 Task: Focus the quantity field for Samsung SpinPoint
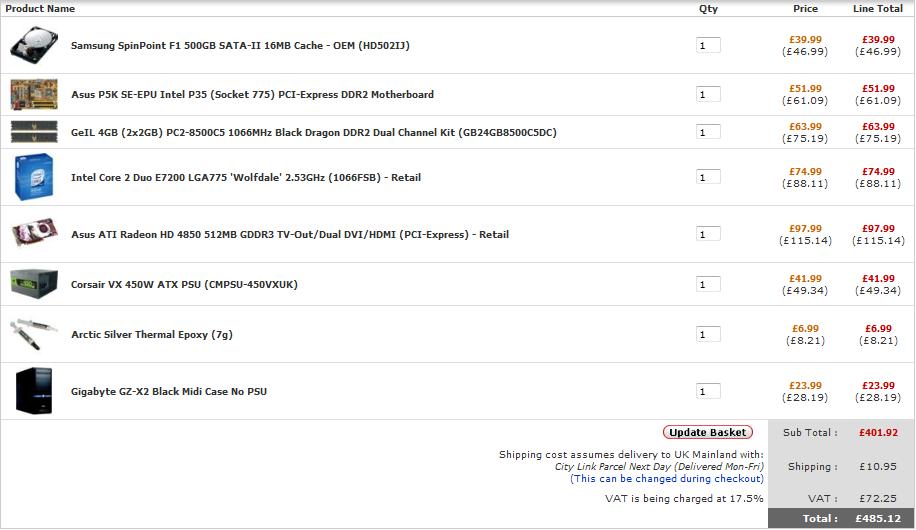[x=708, y=45]
